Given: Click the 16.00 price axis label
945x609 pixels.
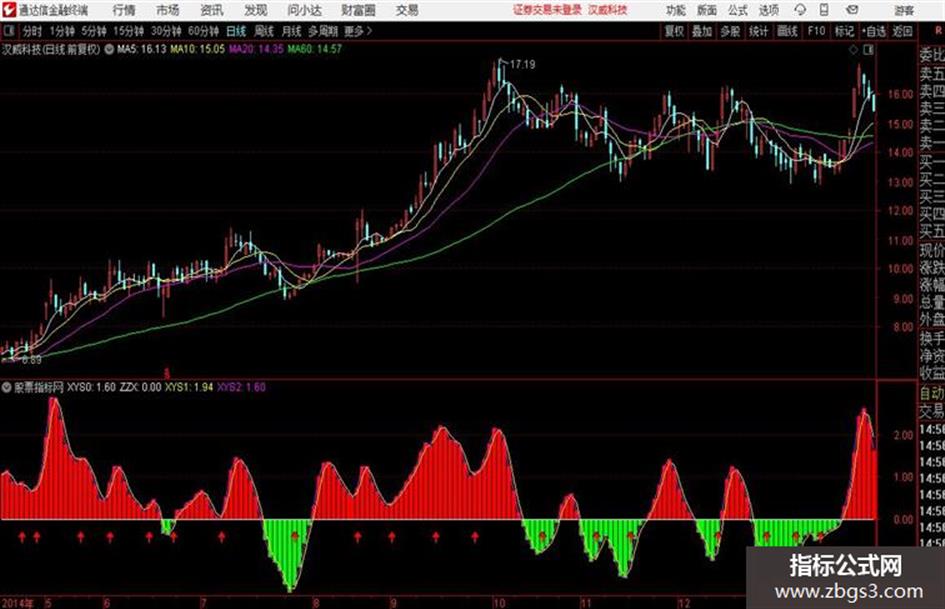Looking at the screenshot, I should (900, 94).
